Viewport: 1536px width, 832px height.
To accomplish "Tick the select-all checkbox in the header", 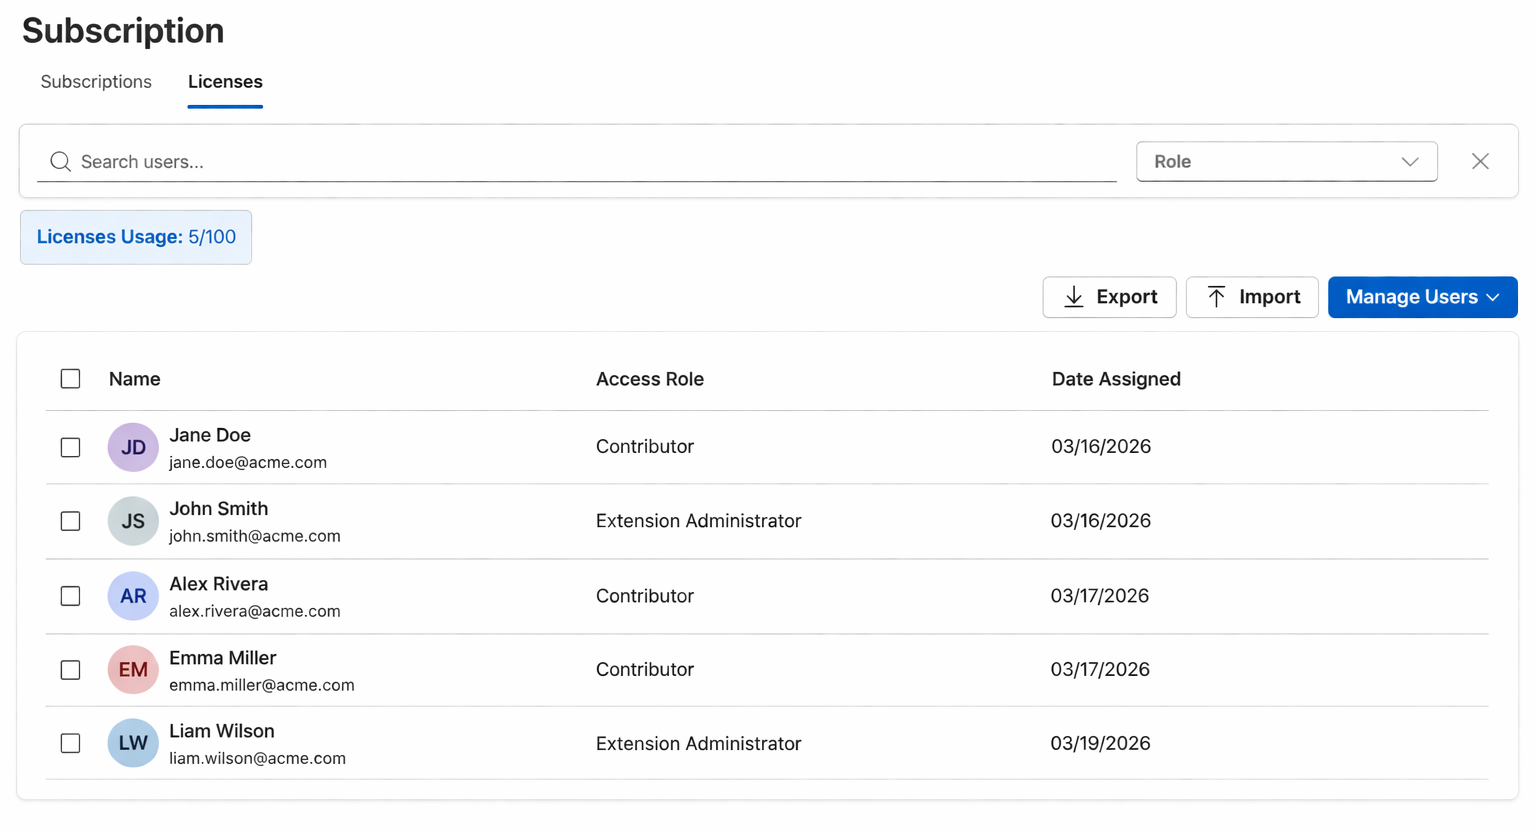I will point(70,379).
